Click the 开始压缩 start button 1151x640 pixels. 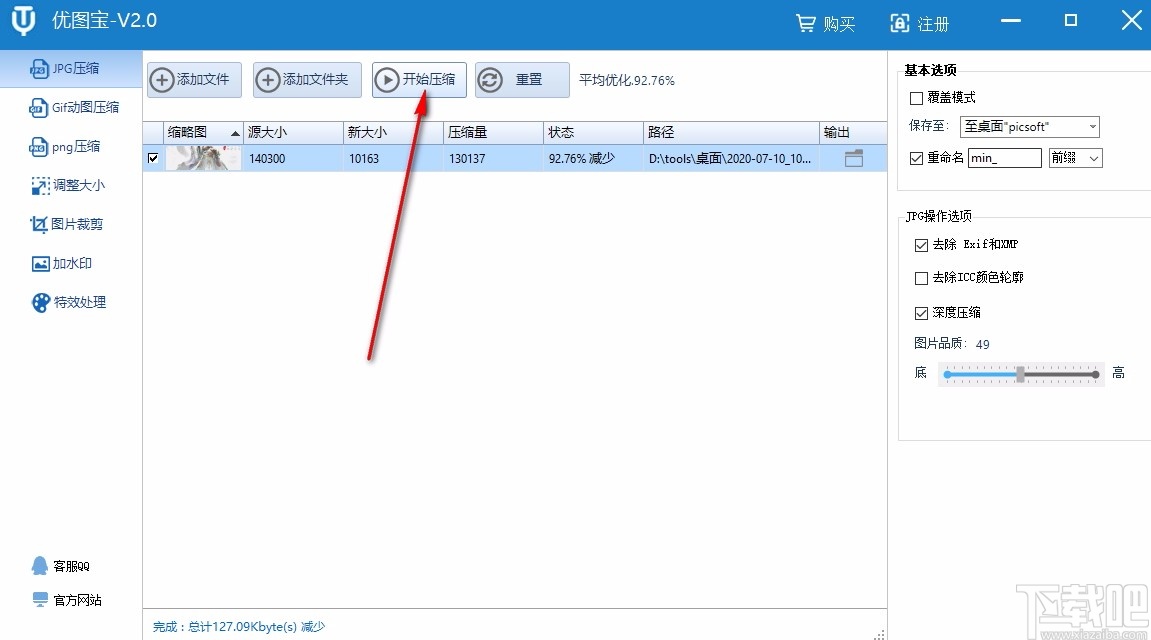[418, 80]
